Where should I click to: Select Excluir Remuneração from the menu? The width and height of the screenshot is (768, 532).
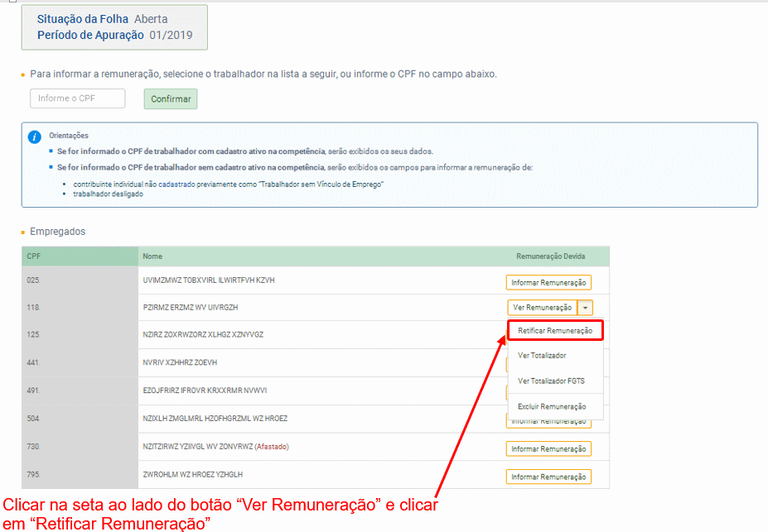pos(552,407)
